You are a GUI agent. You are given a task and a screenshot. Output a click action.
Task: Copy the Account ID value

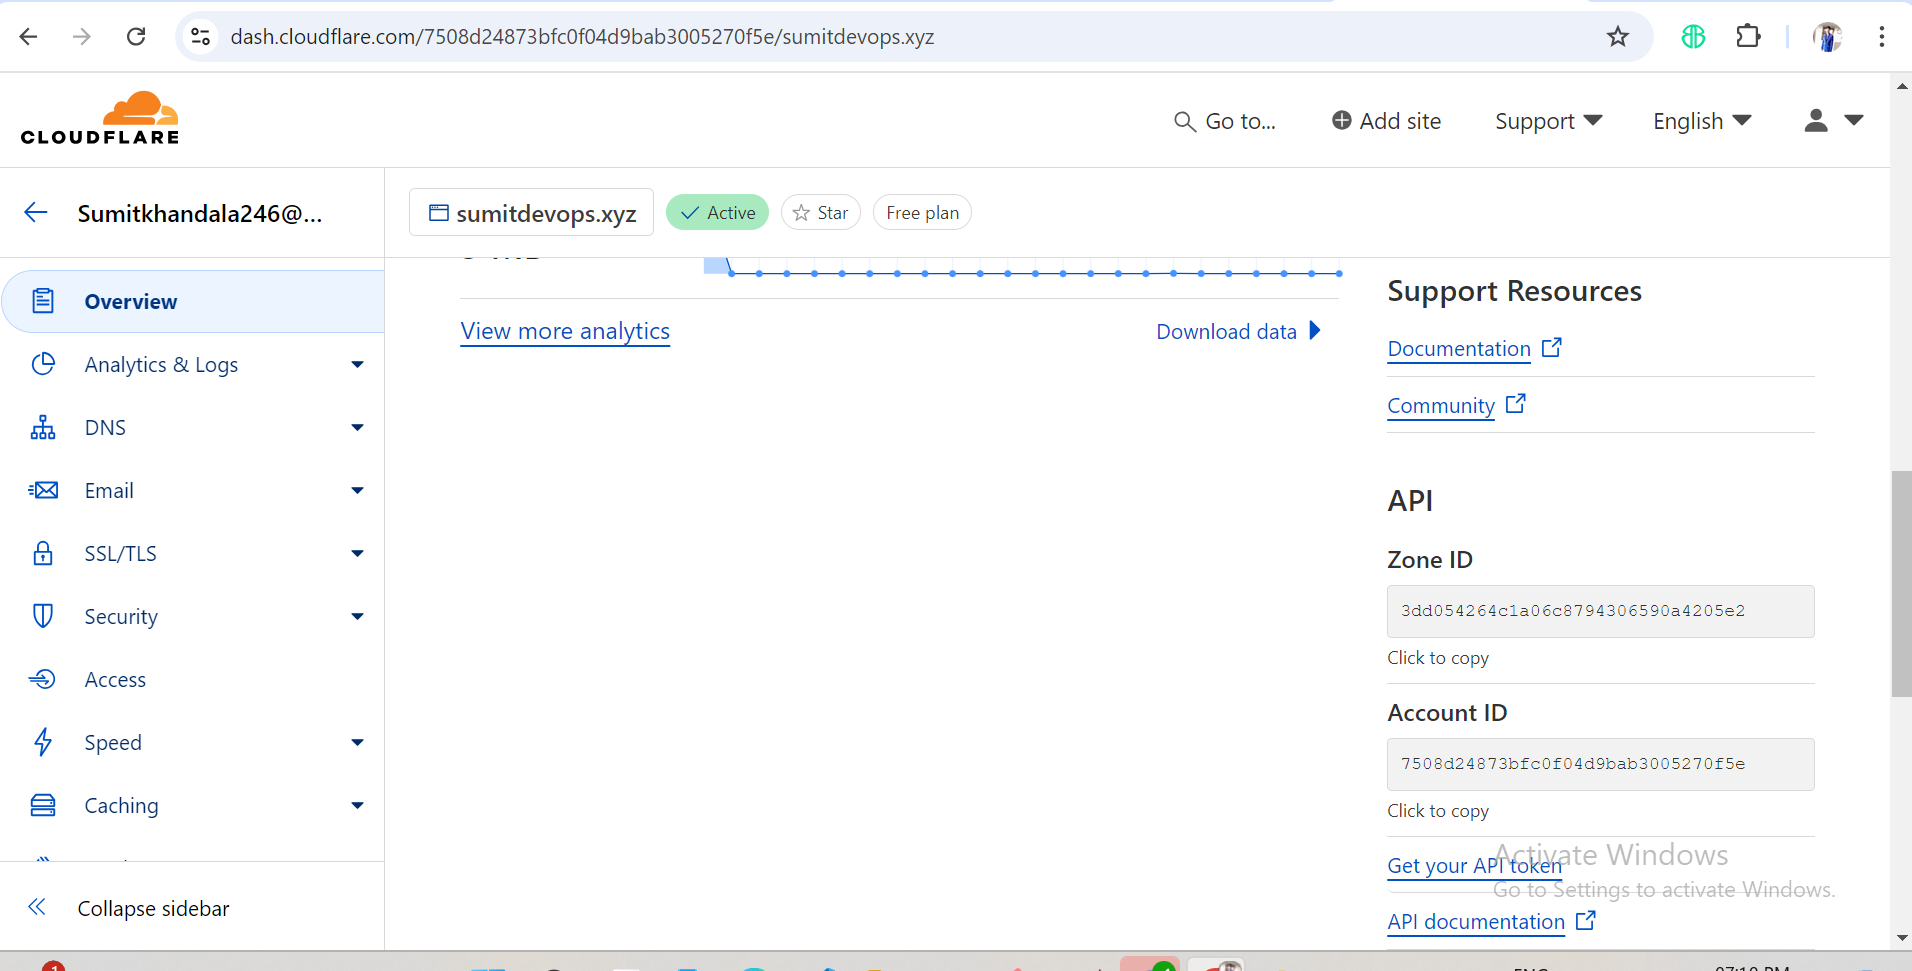click(x=1600, y=764)
